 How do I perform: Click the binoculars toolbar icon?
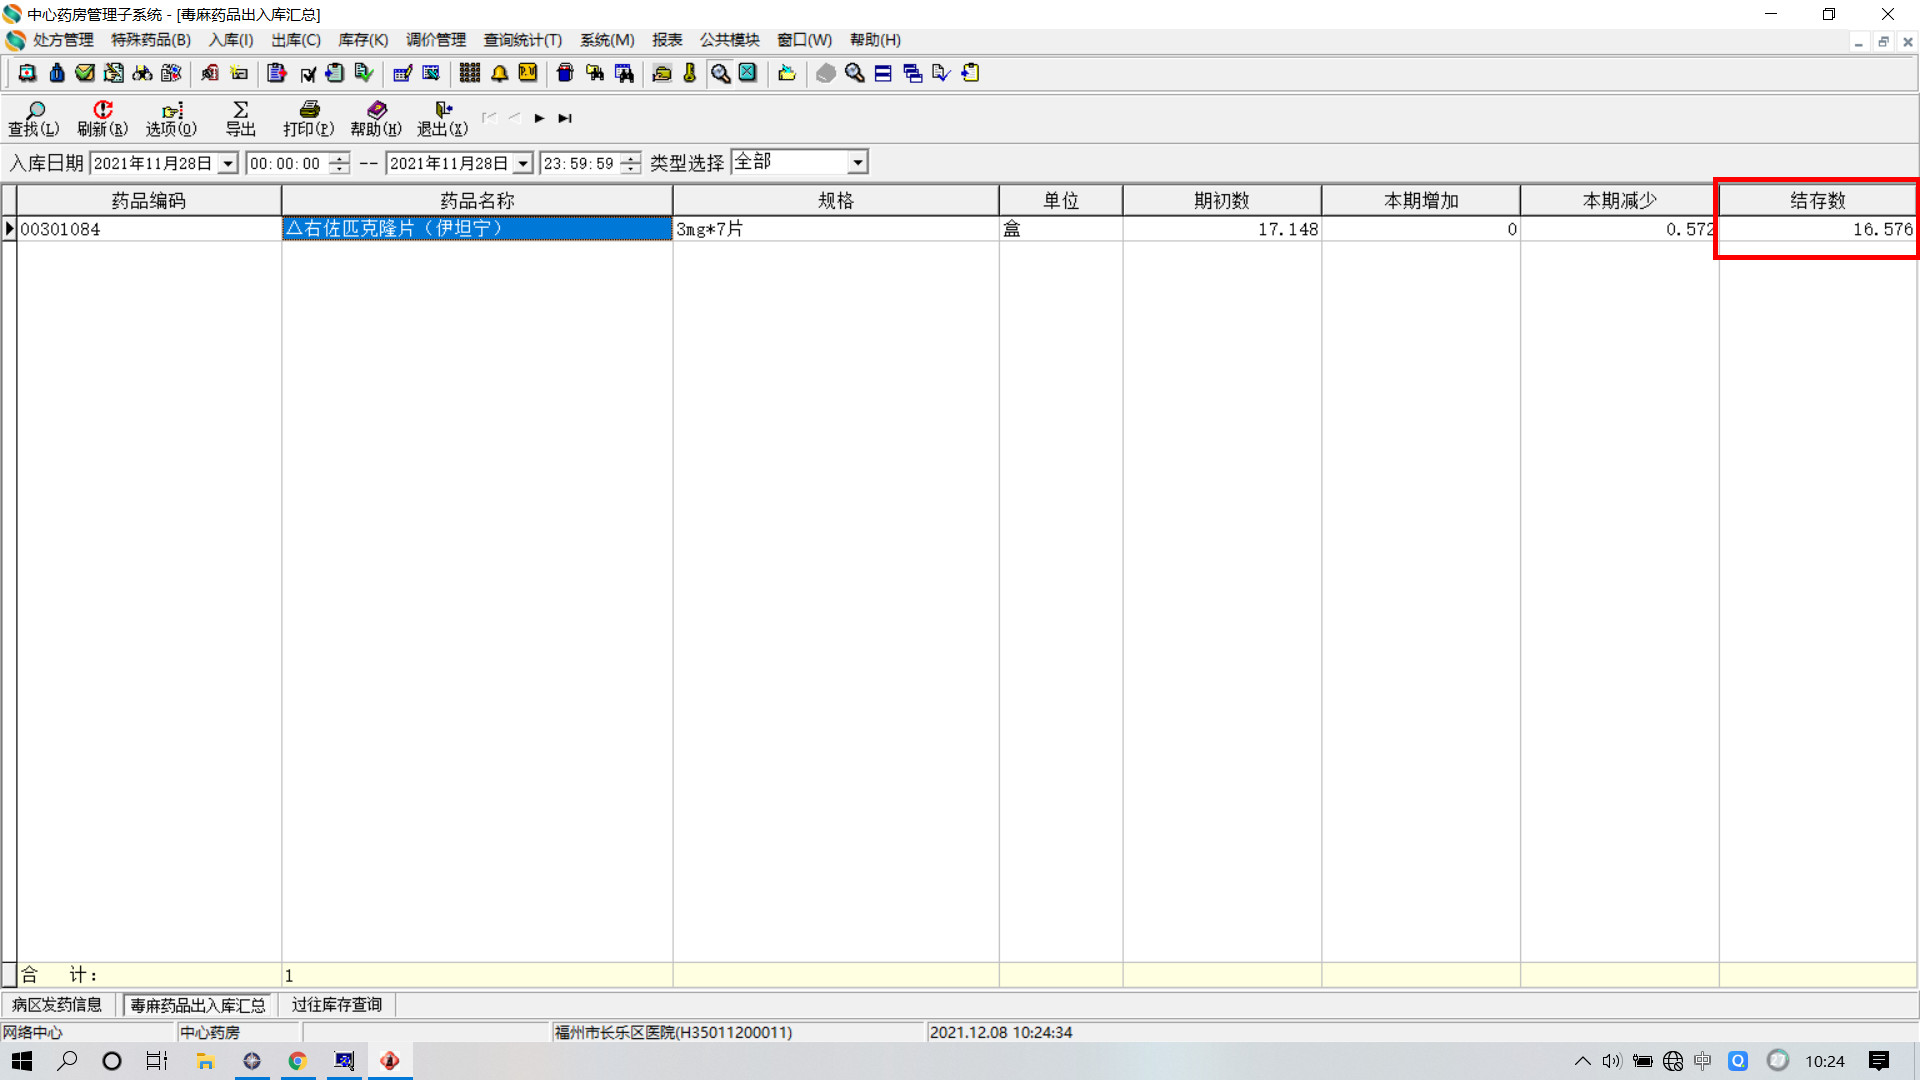pos(143,73)
